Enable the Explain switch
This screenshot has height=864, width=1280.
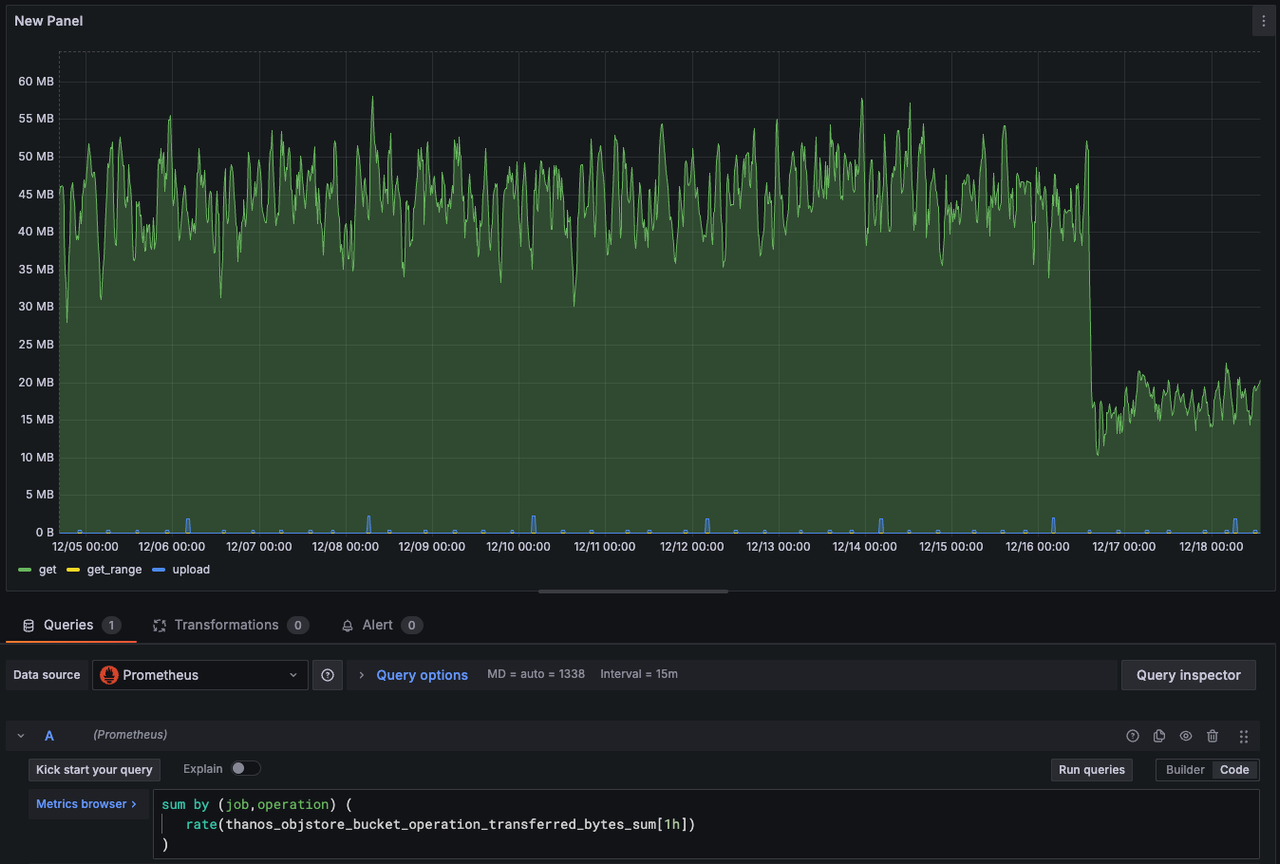tap(245, 769)
